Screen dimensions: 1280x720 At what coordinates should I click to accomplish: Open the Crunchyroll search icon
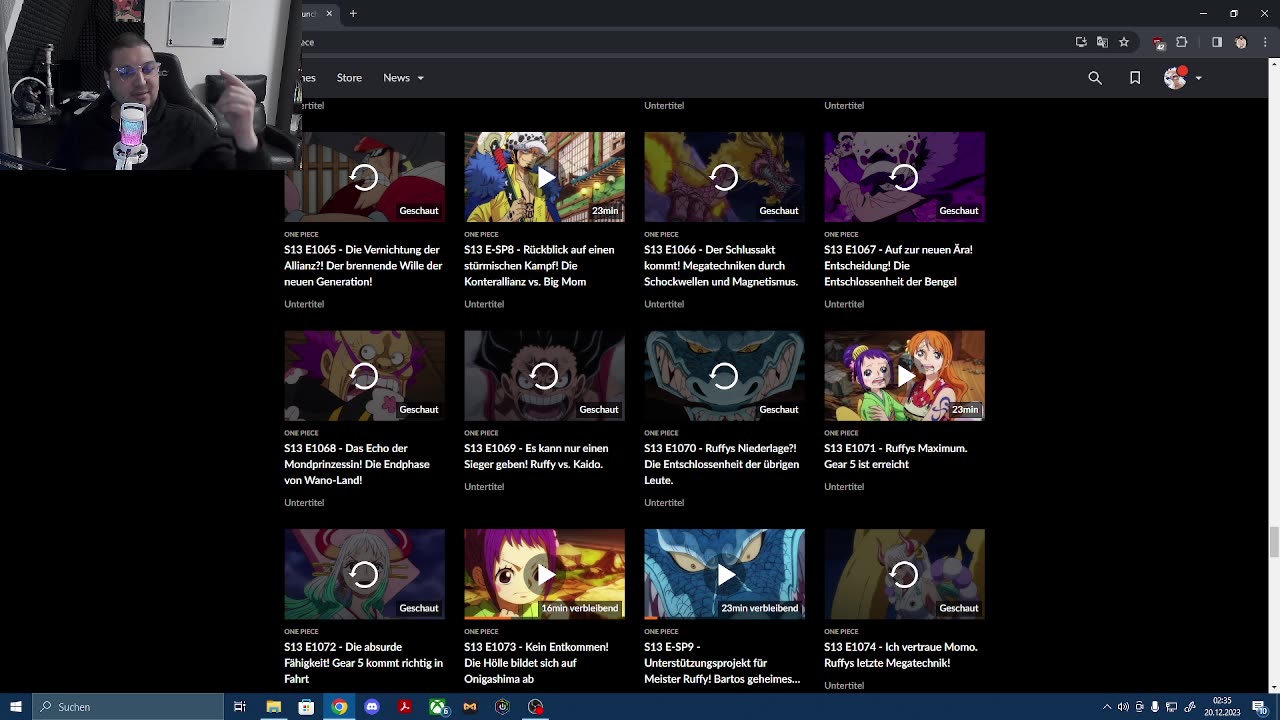tap(1095, 78)
